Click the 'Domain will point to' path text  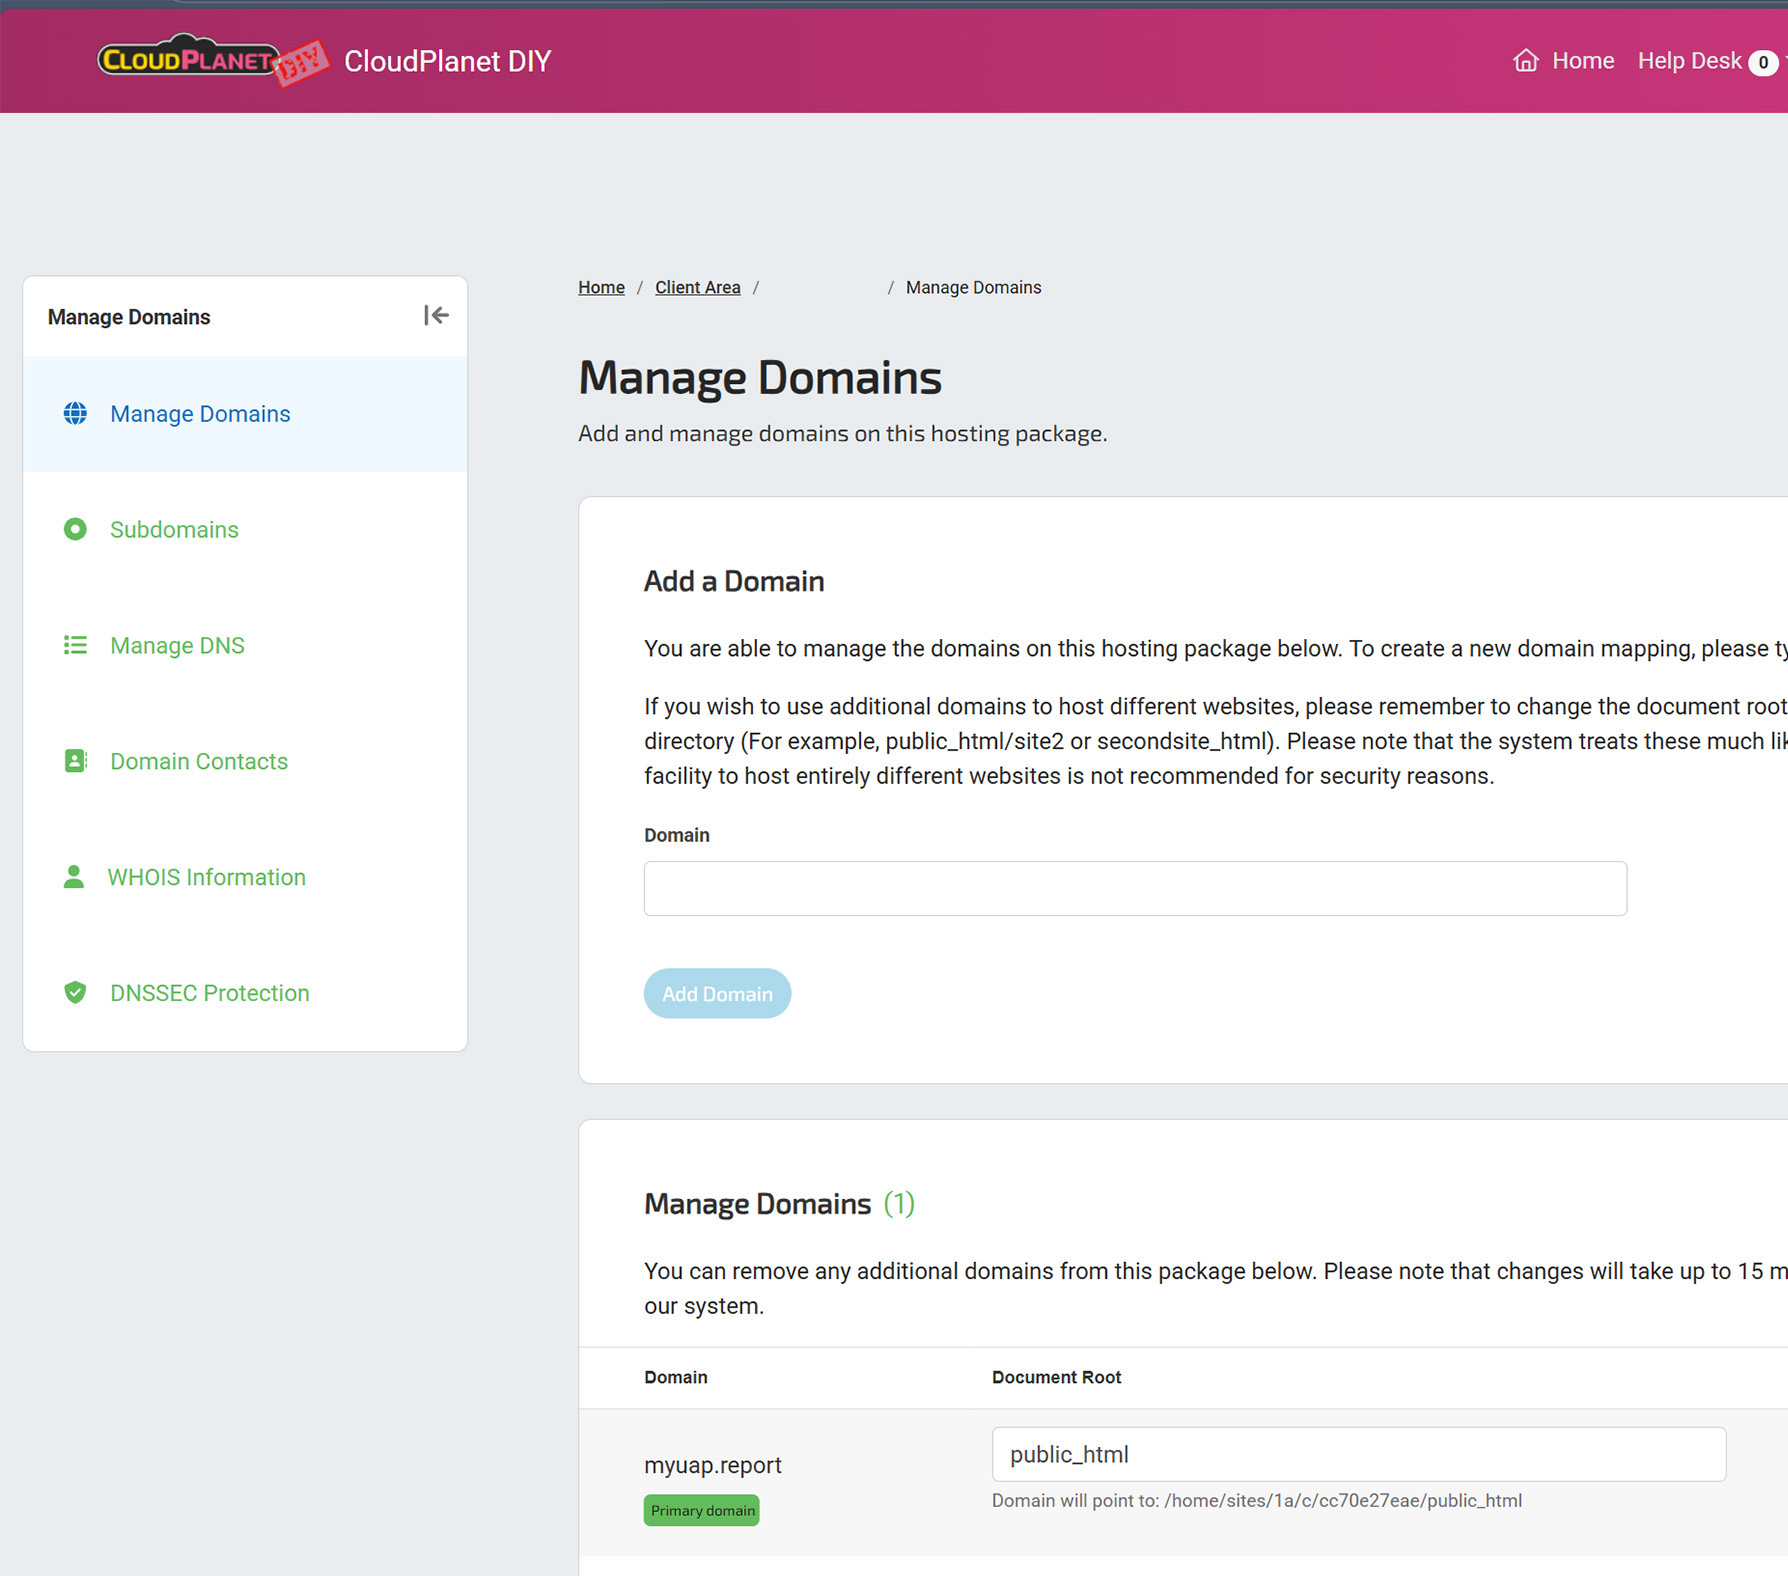1257,1500
